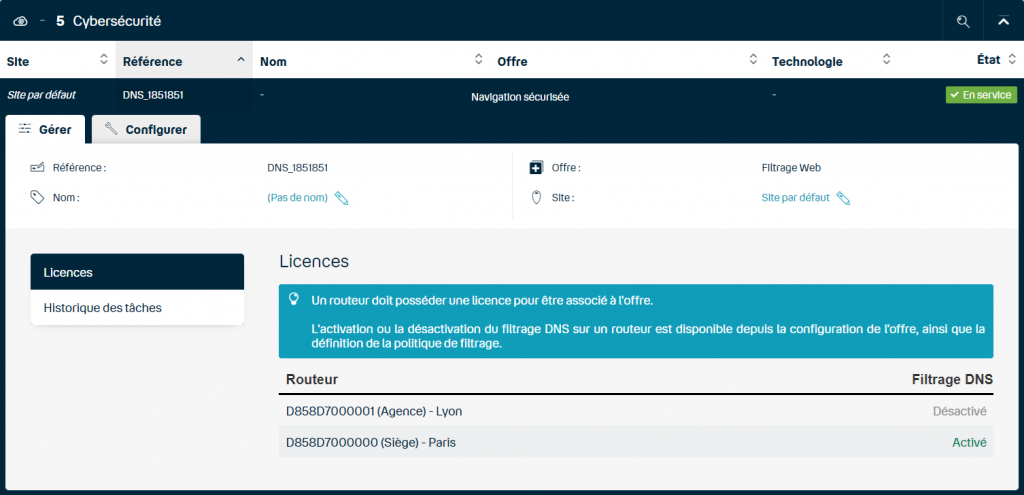The height and width of the screenshot is (495, 1024).
Task: Collapse the Cybersécurité panel with chevron
Action: coord(1003,21)
